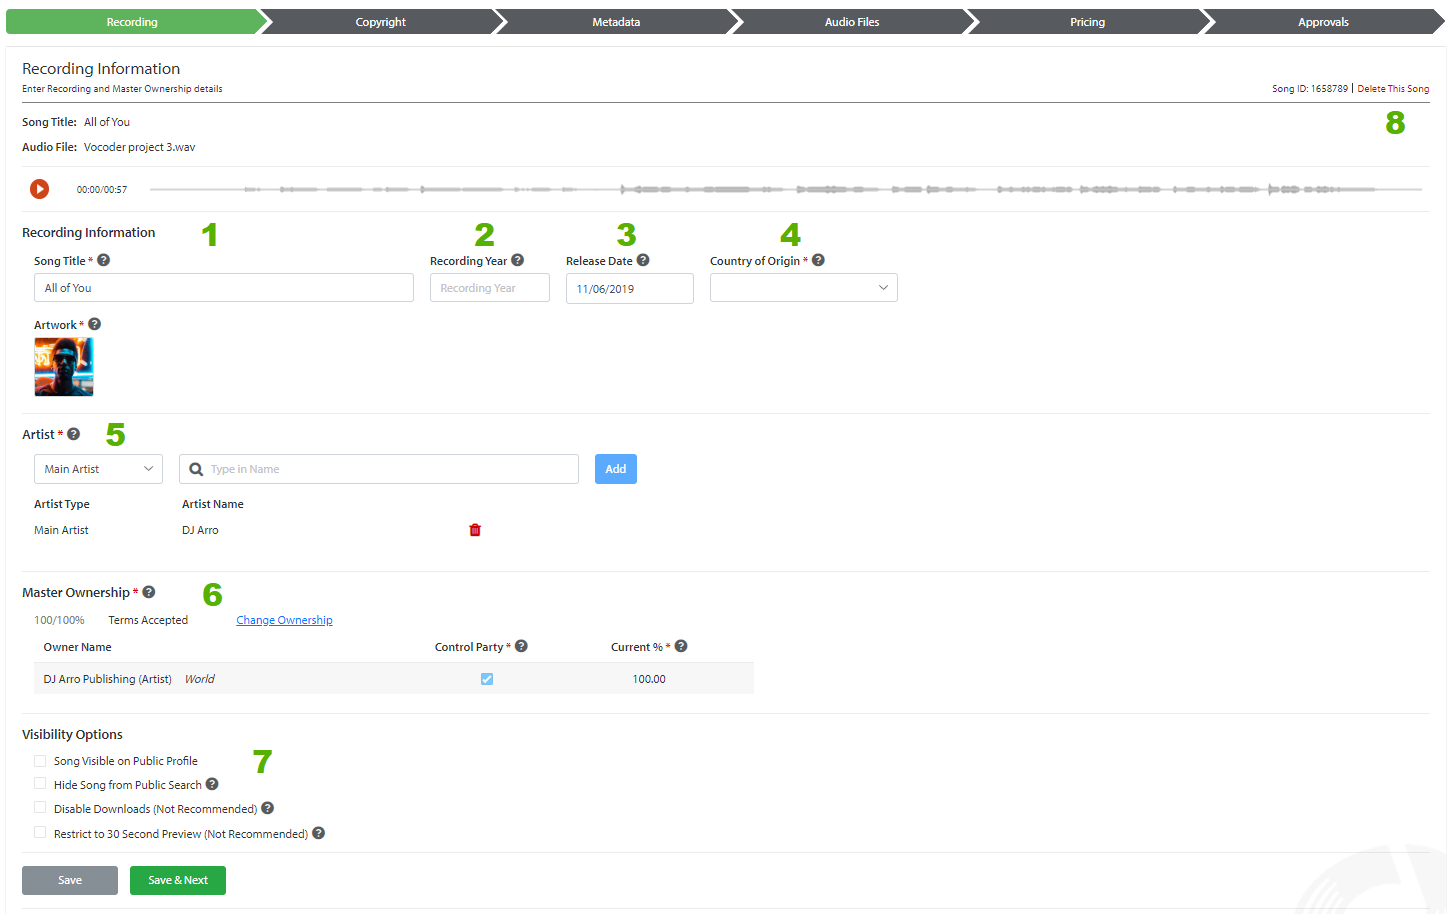Open help icon beside Artist heading

click(73, 434)
